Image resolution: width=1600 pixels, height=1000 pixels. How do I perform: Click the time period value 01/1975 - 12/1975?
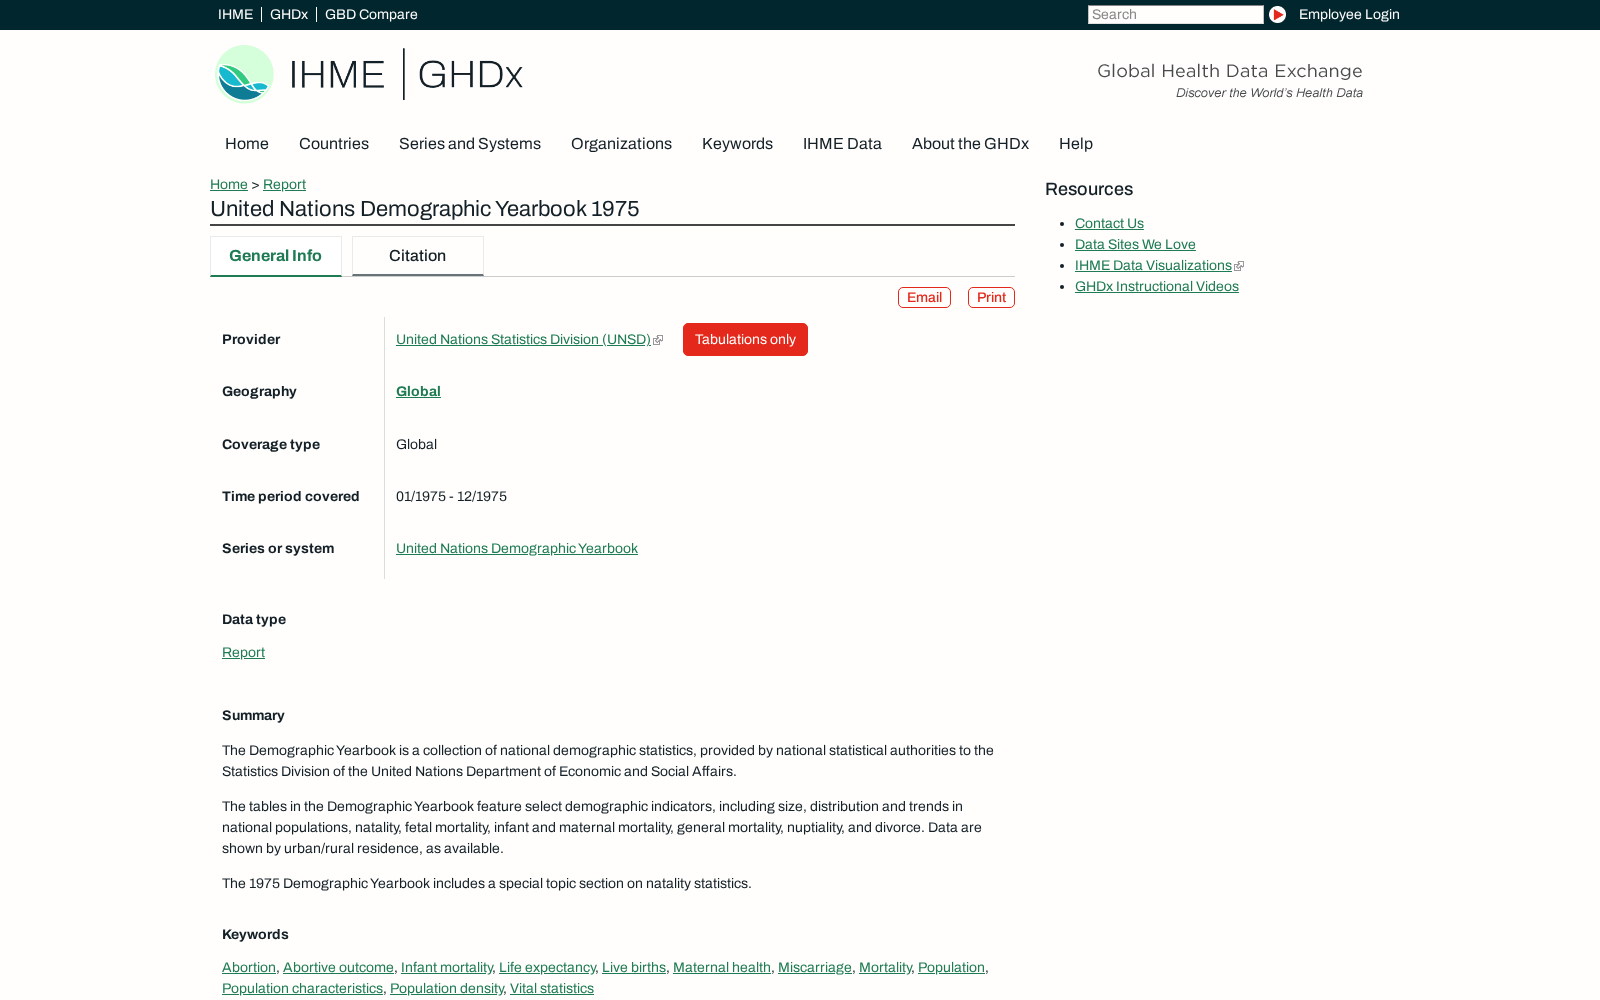pyautogui.click(x=451, y=497)
